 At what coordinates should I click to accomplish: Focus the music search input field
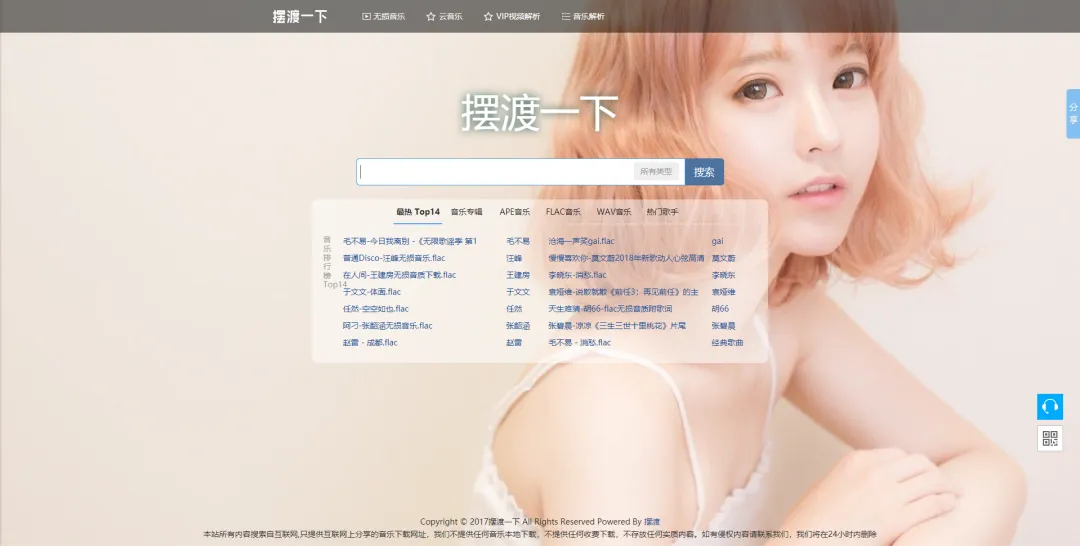(495, 171)
